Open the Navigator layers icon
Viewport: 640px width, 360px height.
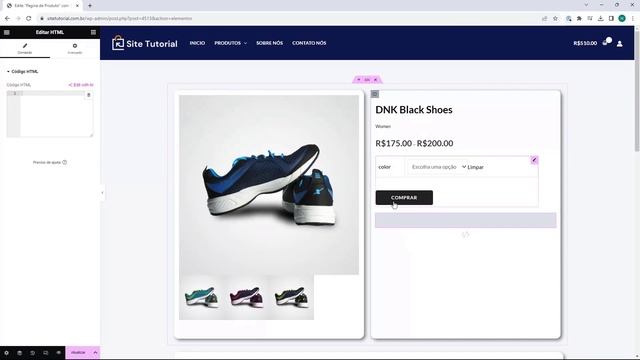coord(20,353)
